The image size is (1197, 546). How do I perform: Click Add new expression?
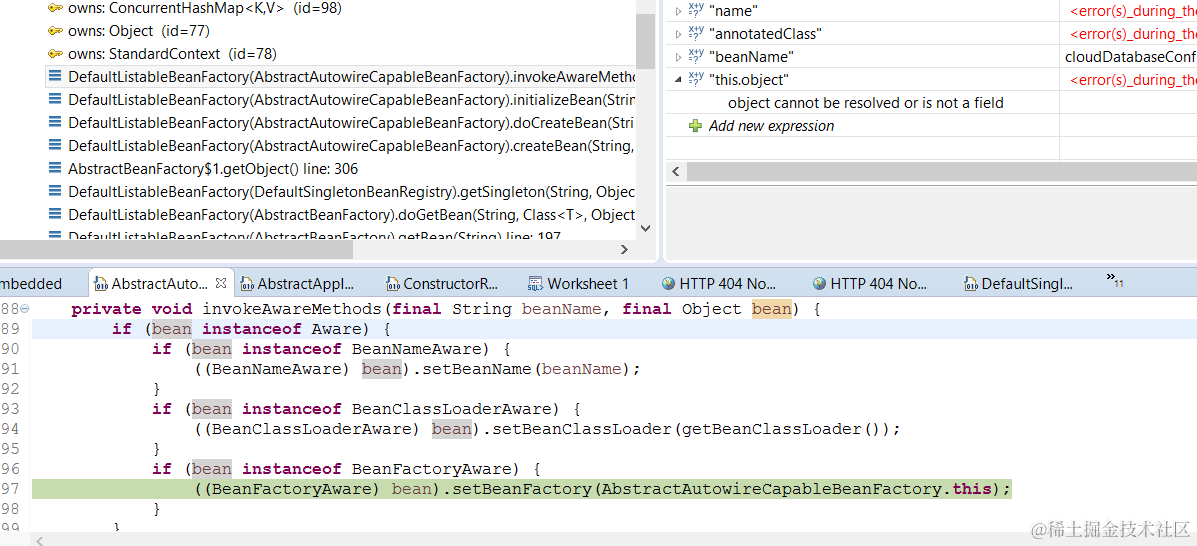click(771, 126)
